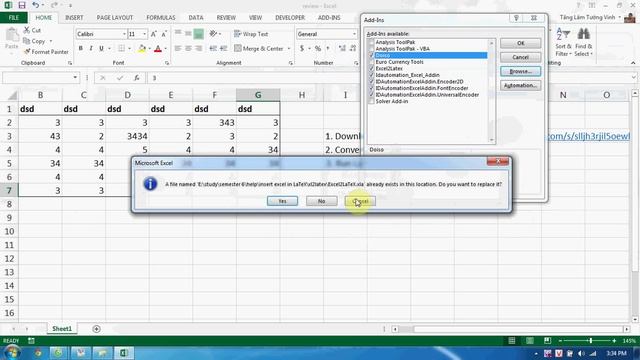Click the Accounting dollar format icon
Viewport: 640px width, 360px height.
point(302,49)
